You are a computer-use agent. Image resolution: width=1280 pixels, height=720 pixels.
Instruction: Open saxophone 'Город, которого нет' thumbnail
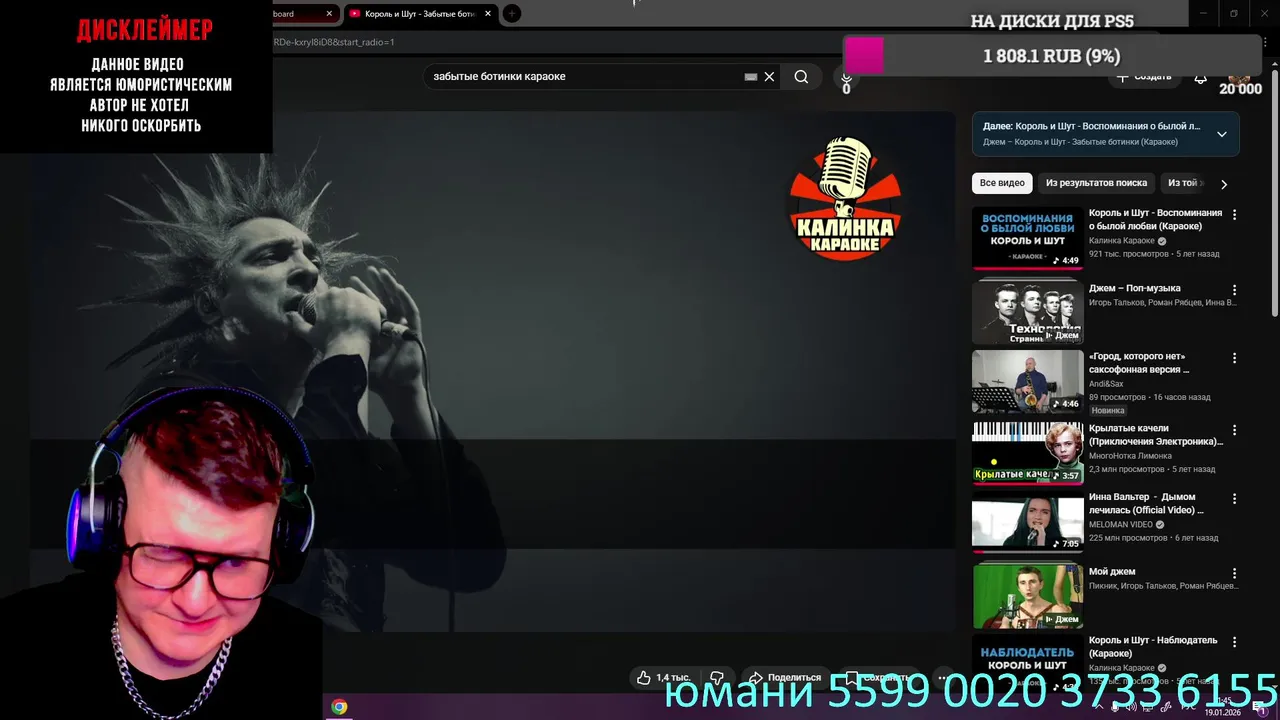[1027, 381]
